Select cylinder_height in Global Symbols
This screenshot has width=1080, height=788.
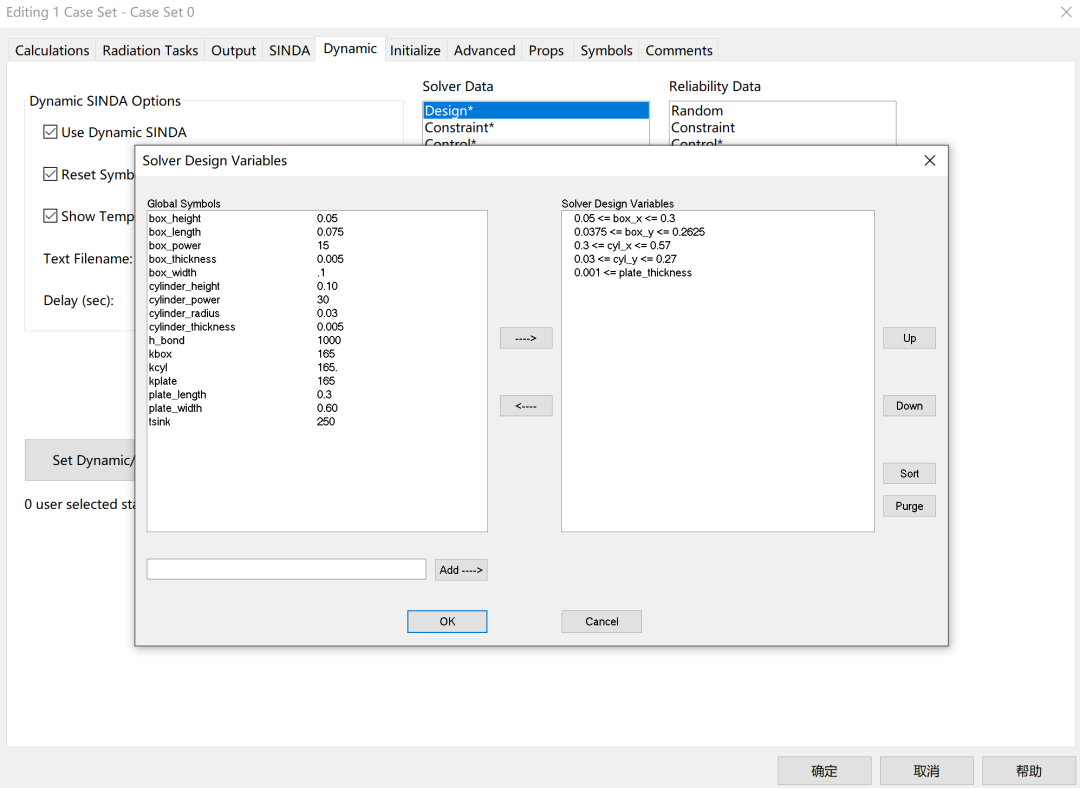point(317,286)
